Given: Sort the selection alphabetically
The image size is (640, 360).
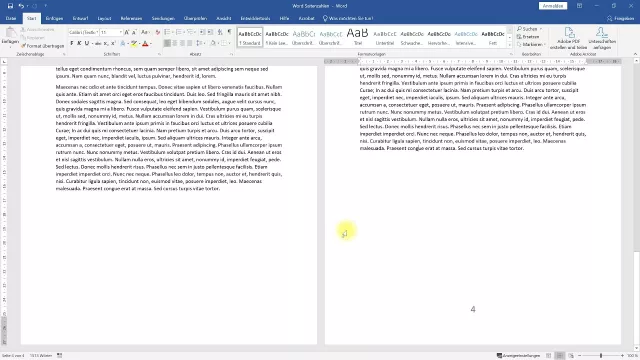Looking at the screenshot, I should coord(220,32).
